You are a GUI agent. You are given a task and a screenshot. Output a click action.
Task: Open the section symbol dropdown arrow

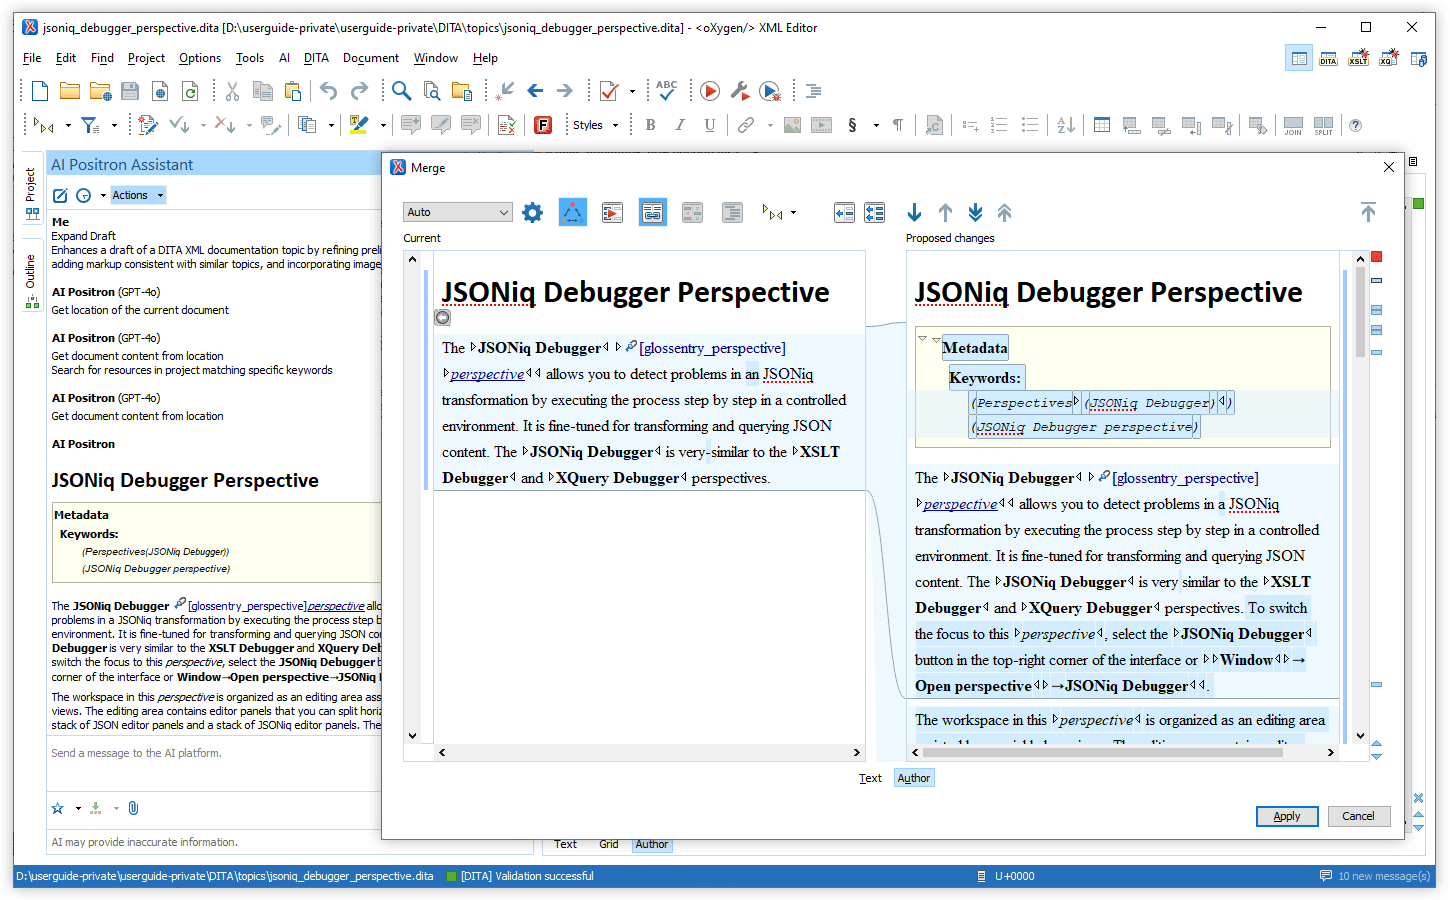tap(876, 125)
